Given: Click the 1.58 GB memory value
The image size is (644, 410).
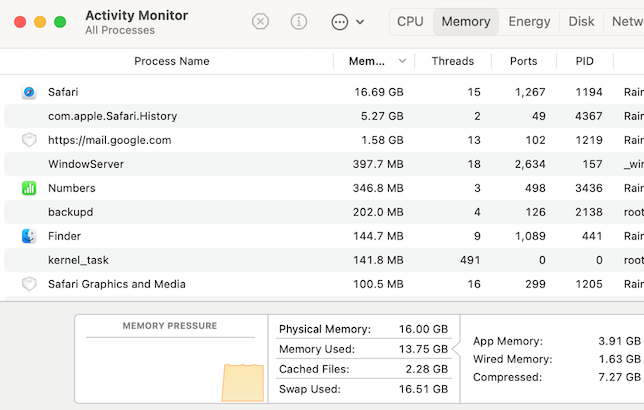Looking at the screenshot, I should (x=382, y=140).
